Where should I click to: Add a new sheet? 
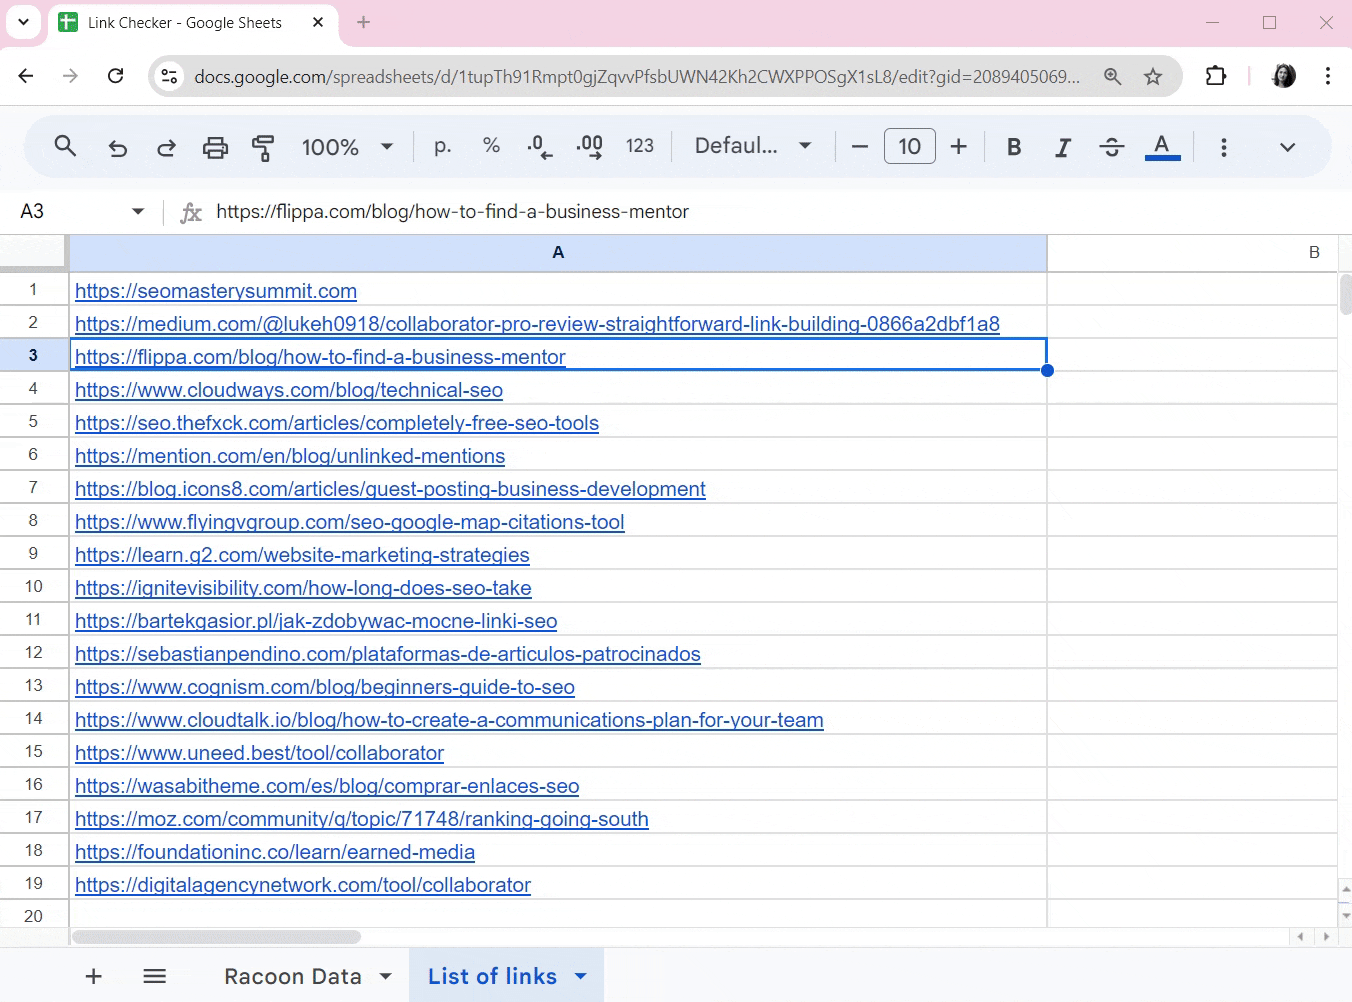click(x=94, y=976)
